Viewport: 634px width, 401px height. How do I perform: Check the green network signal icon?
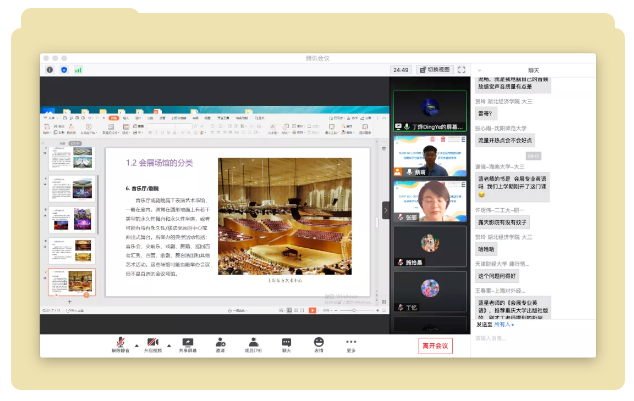78,70
